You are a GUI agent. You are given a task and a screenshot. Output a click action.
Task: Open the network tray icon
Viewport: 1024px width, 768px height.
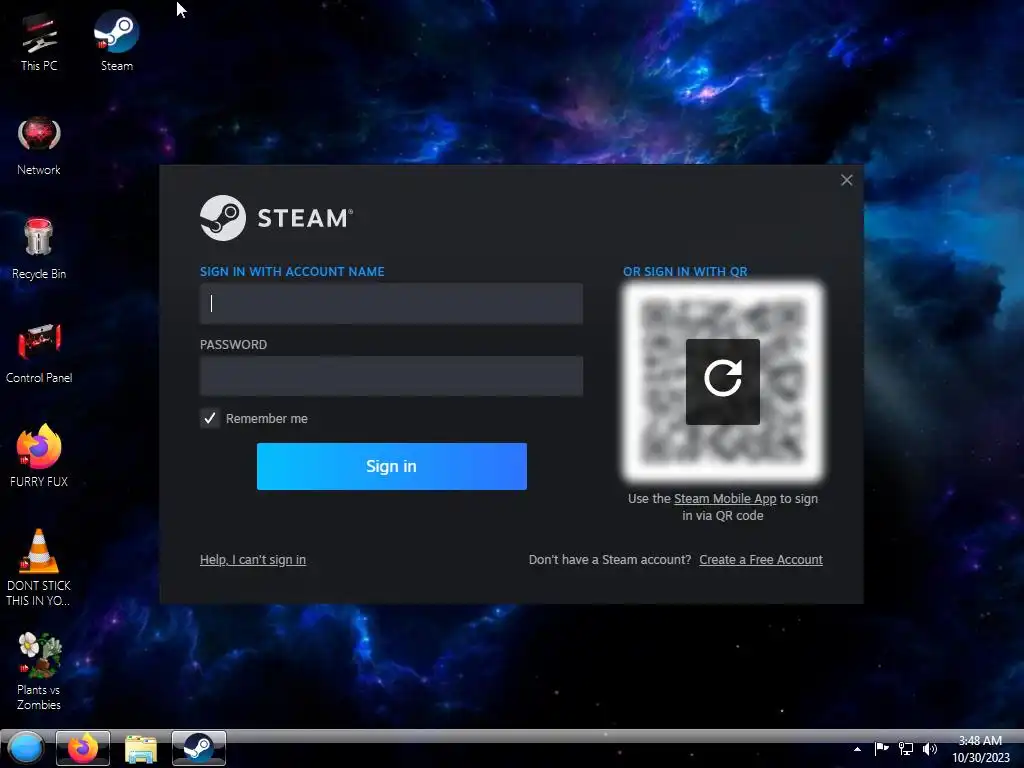(x=906, y=748)
